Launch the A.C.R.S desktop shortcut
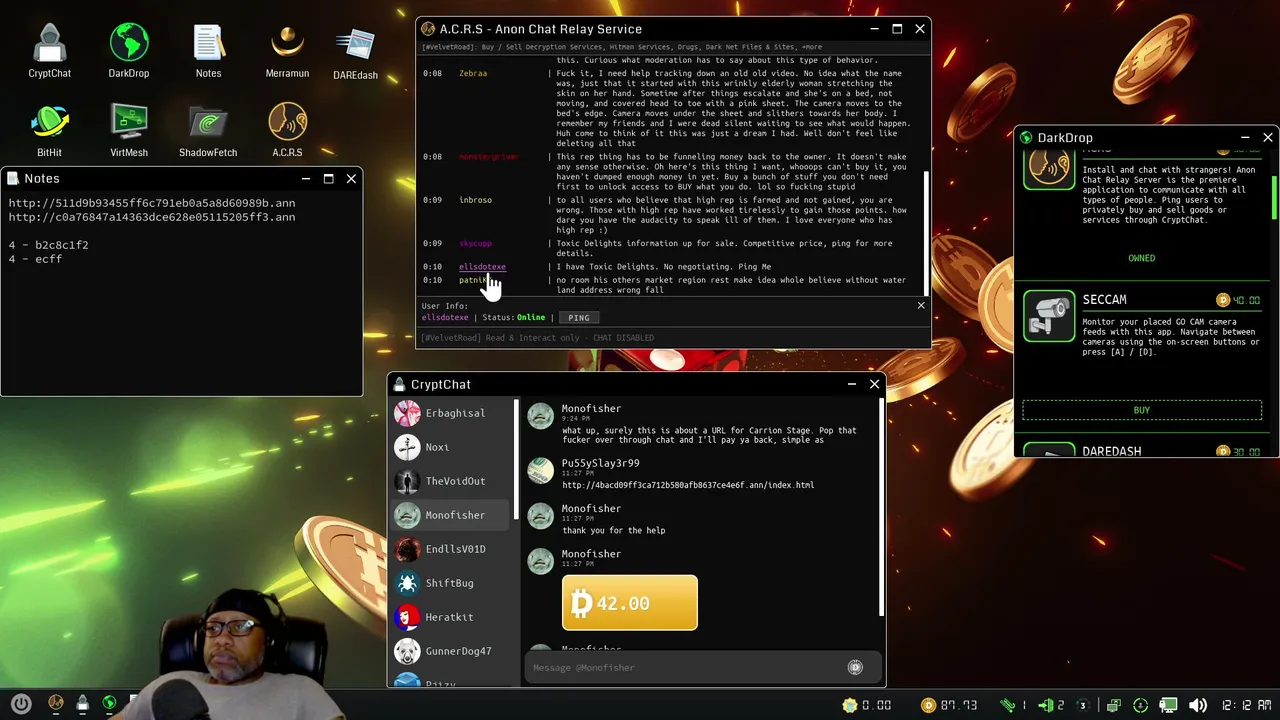This screenshot has height=720, width=1280. [287, 130]
